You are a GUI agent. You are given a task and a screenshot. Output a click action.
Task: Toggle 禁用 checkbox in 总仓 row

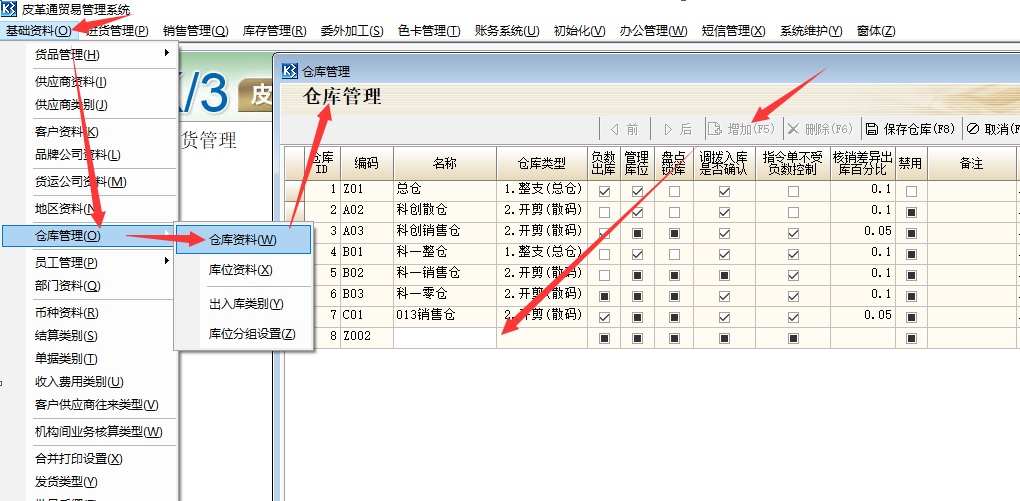pyautogui.click(x=911, y=192)
